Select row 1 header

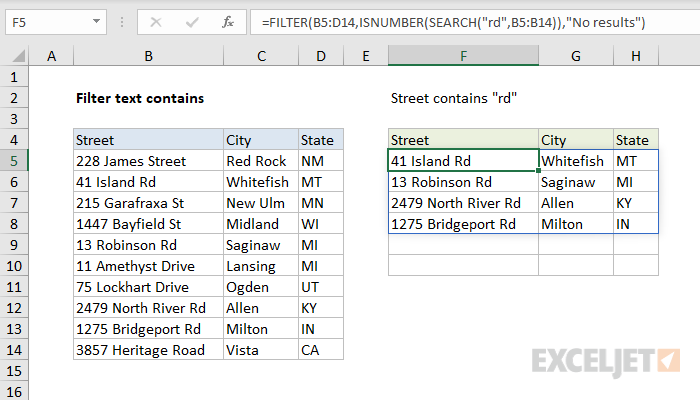pyautogui.click(x=14, y=77)
